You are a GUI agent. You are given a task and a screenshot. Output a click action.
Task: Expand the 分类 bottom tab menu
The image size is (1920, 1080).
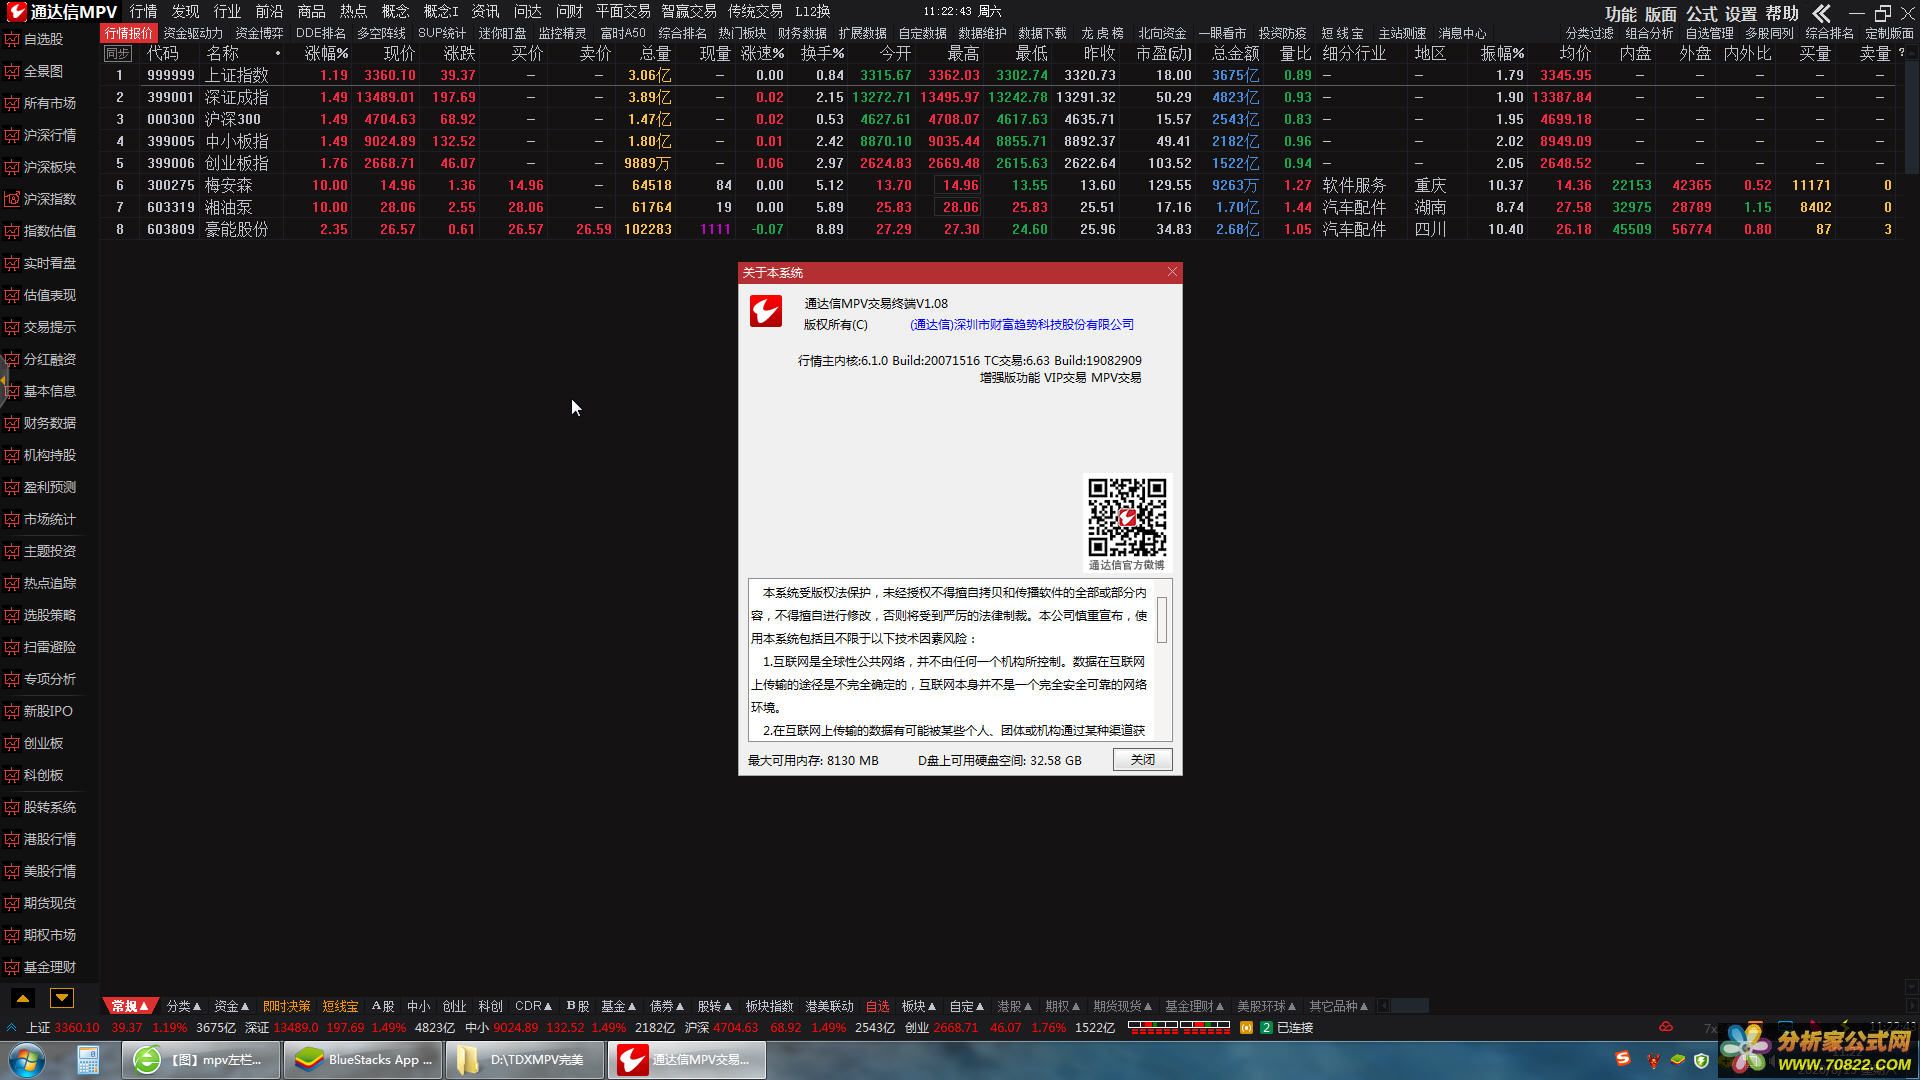(183, 1006)
